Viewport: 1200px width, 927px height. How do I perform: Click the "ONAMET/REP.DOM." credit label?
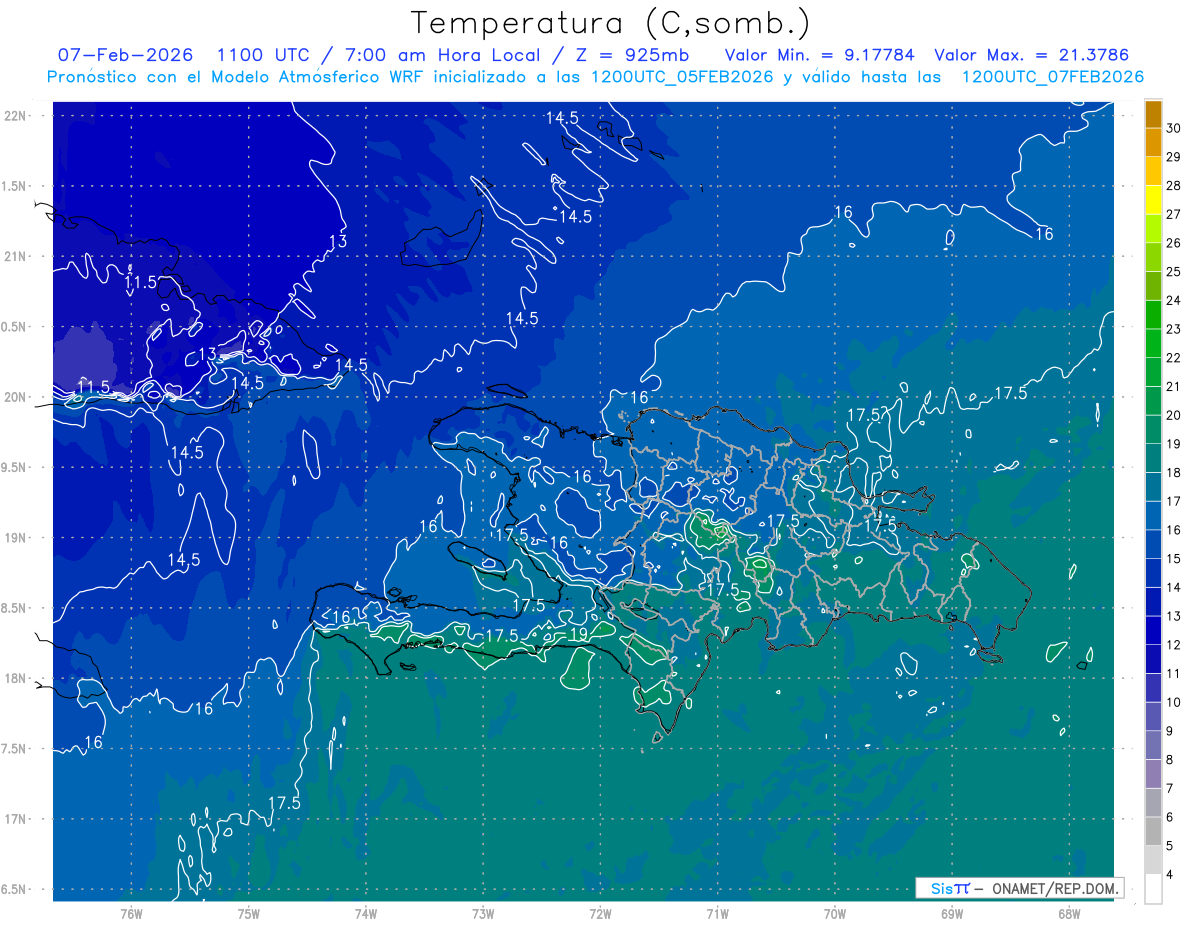click(1056, 888)
